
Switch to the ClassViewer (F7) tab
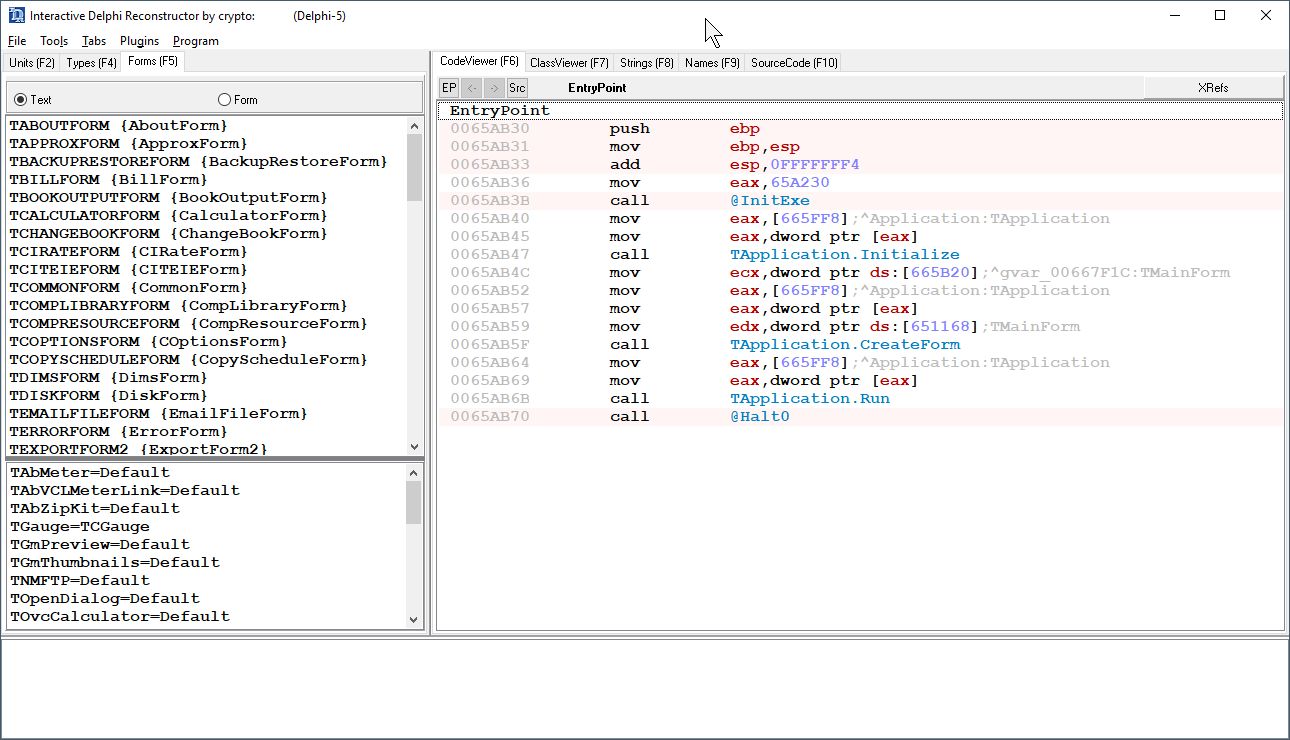point(568,62)
